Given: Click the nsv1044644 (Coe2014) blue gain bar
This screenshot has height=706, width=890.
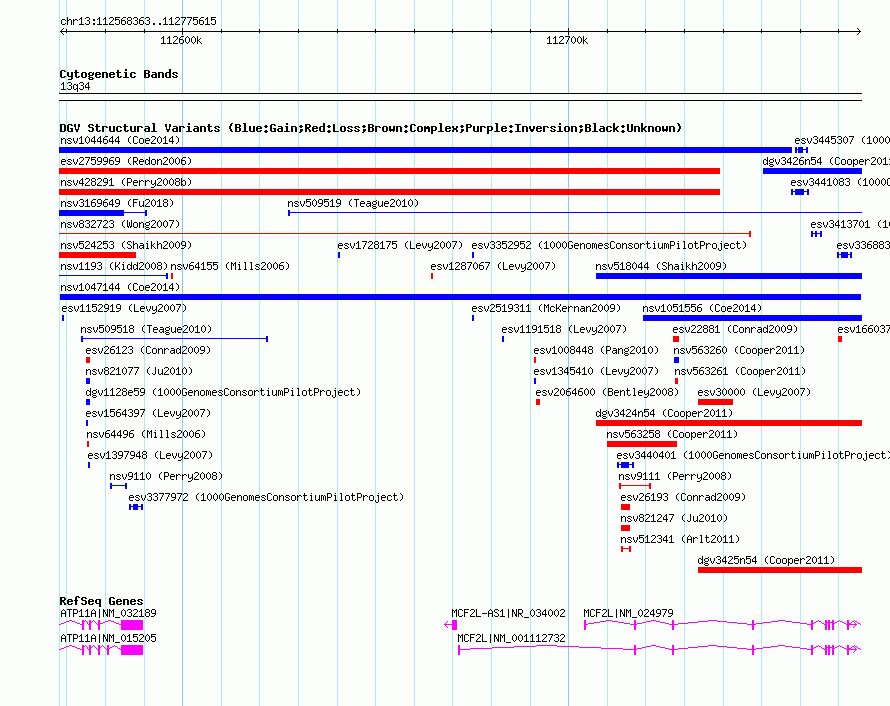Looking at the screenshot, I should 426,150.
